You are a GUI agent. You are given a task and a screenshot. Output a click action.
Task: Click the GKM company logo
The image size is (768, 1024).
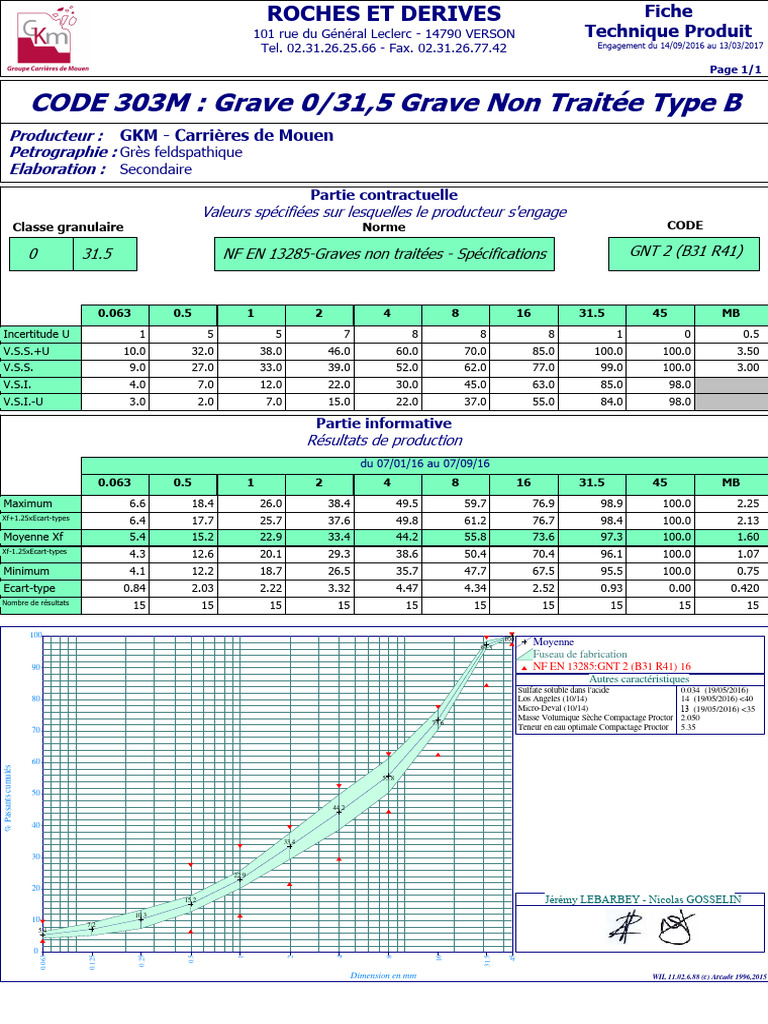click(x=41, y=38)
